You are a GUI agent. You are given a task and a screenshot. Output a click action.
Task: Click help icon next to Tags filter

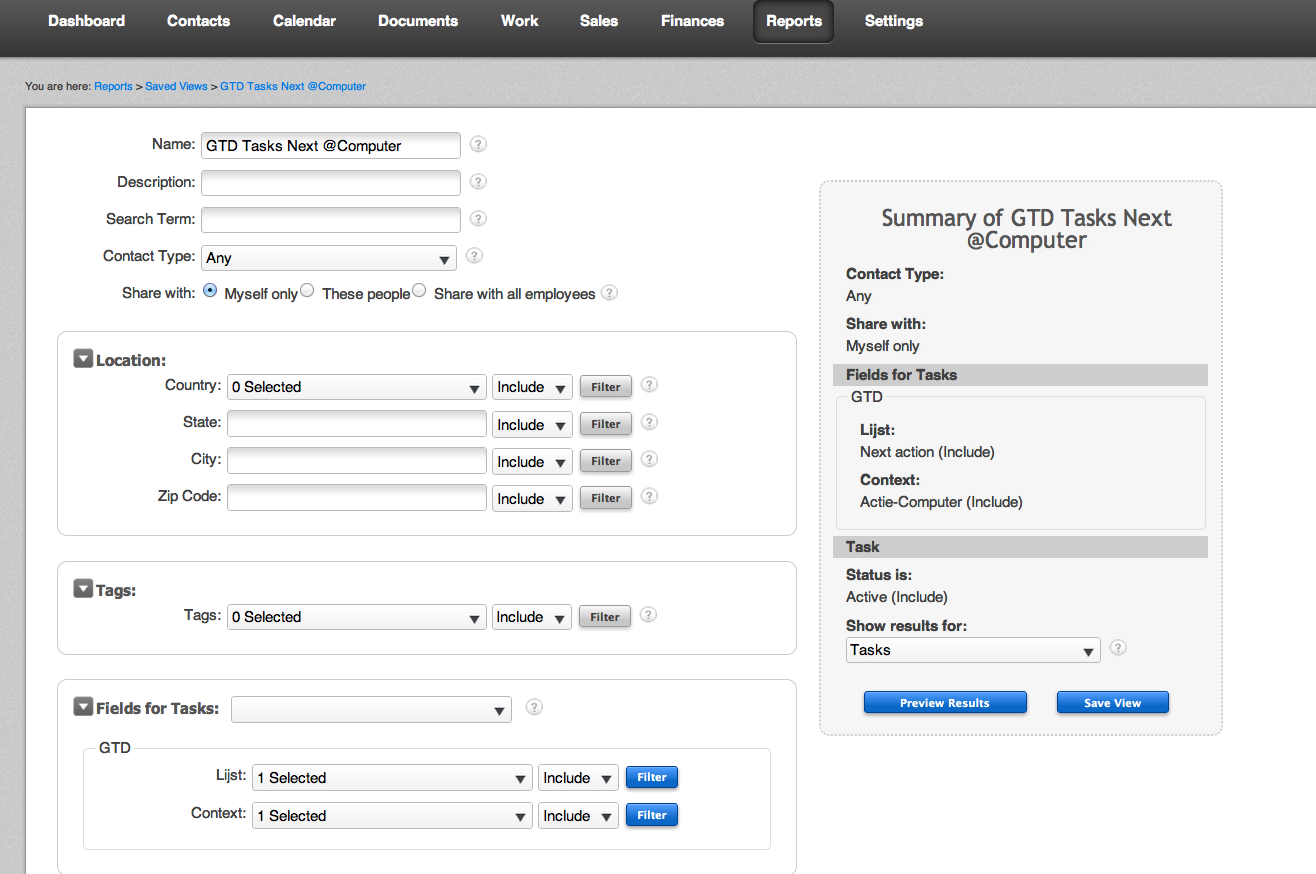coord(648,615)
